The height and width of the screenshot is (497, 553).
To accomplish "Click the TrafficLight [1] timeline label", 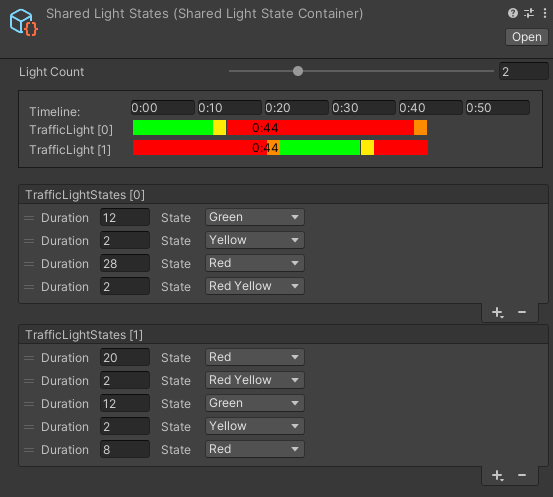I will click(70, 150).
